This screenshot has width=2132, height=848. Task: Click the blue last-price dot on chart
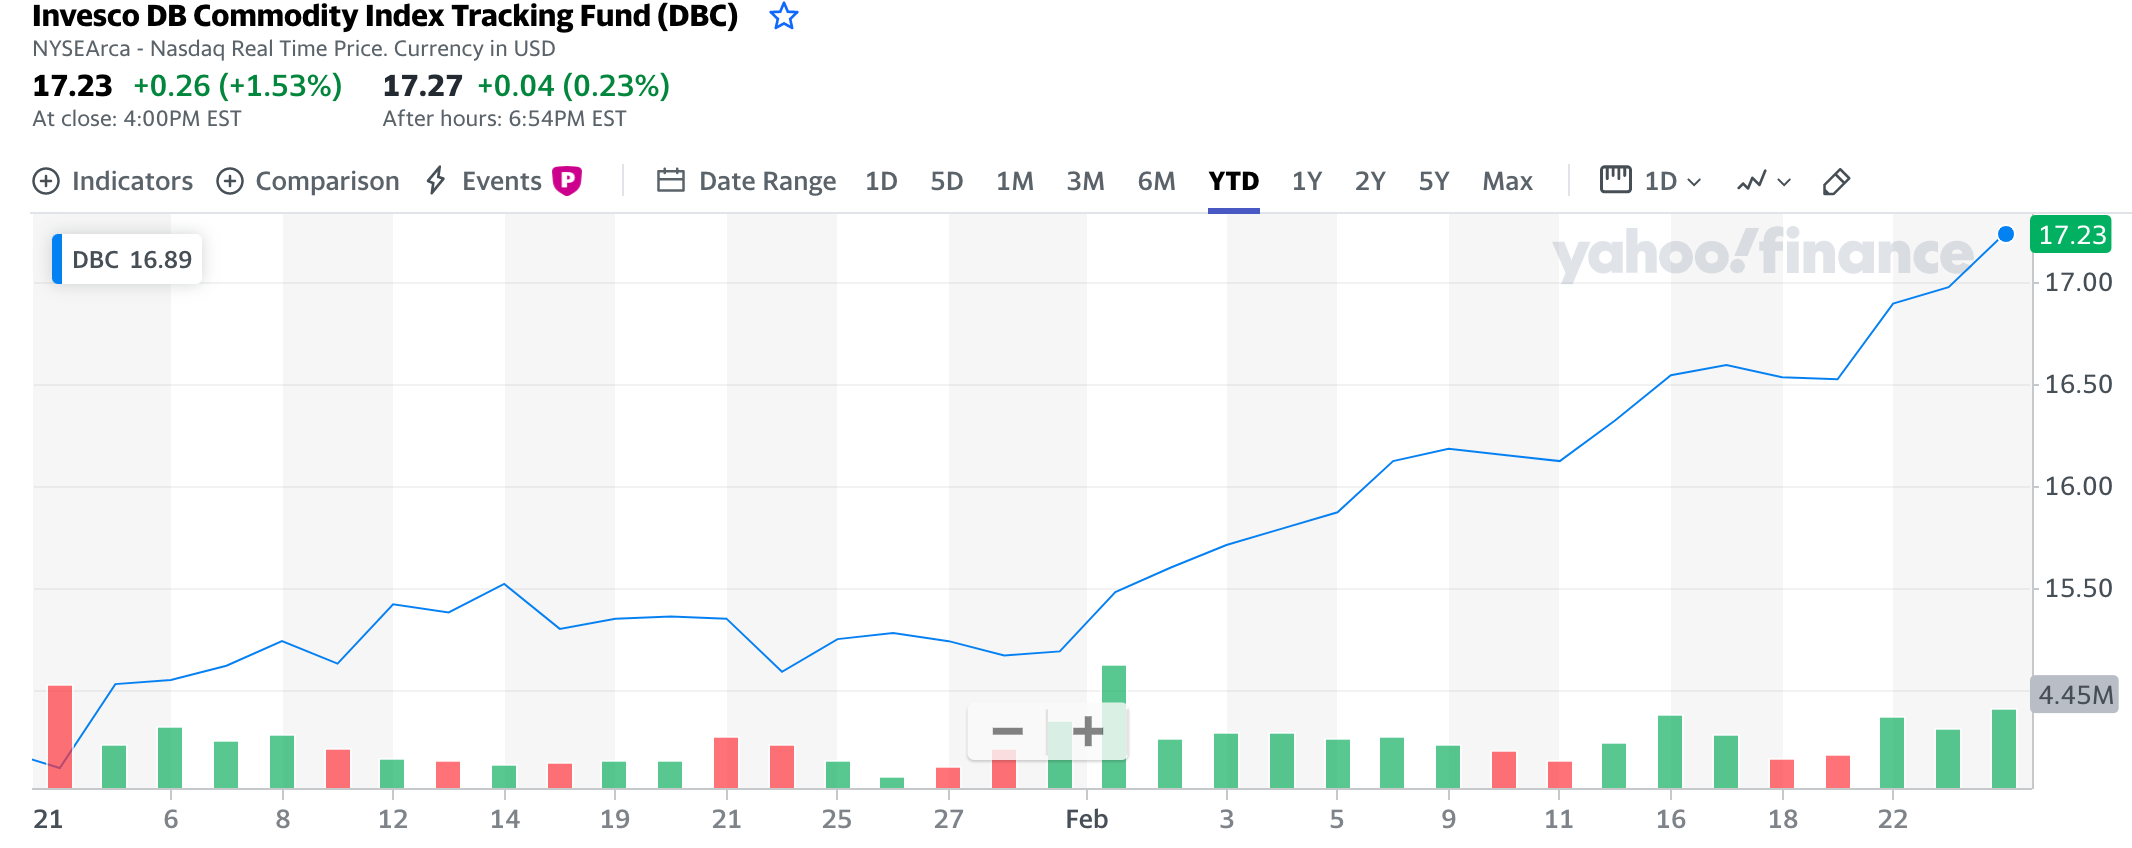click(x=2005, y=234)
